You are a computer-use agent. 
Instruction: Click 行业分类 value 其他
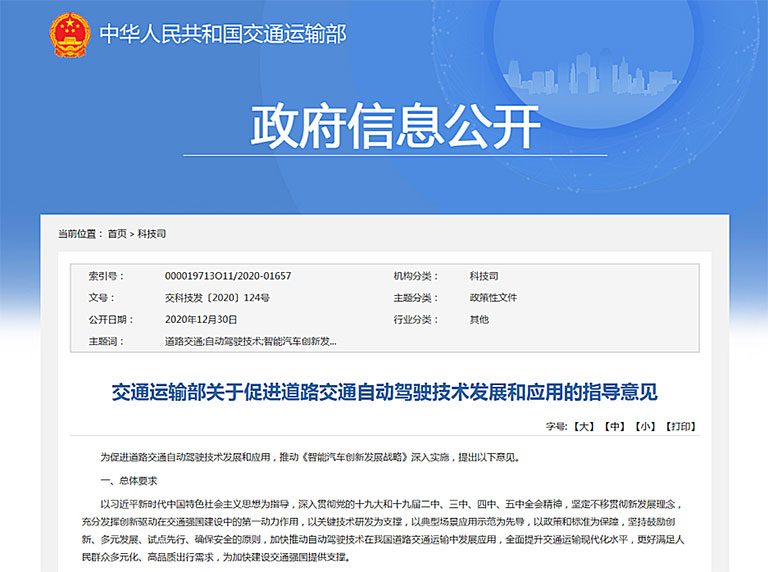479,320
